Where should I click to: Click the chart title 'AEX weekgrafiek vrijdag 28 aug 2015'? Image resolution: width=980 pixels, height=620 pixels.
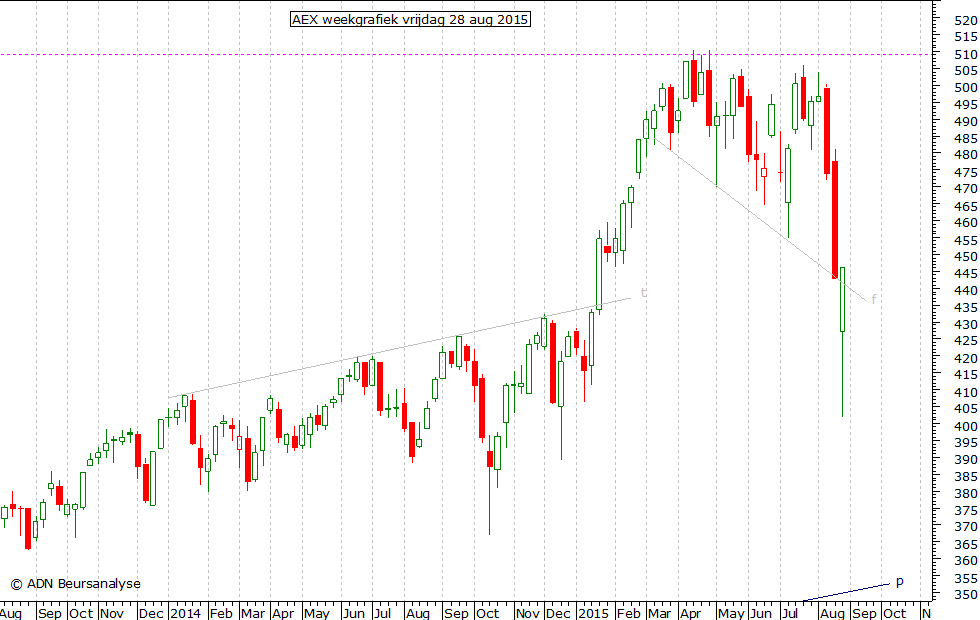pyautogui.click(x=411, y=19)
